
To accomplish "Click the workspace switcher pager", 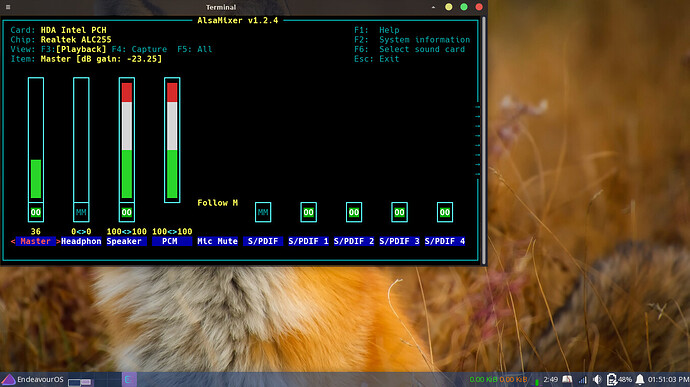I will 80,381.
